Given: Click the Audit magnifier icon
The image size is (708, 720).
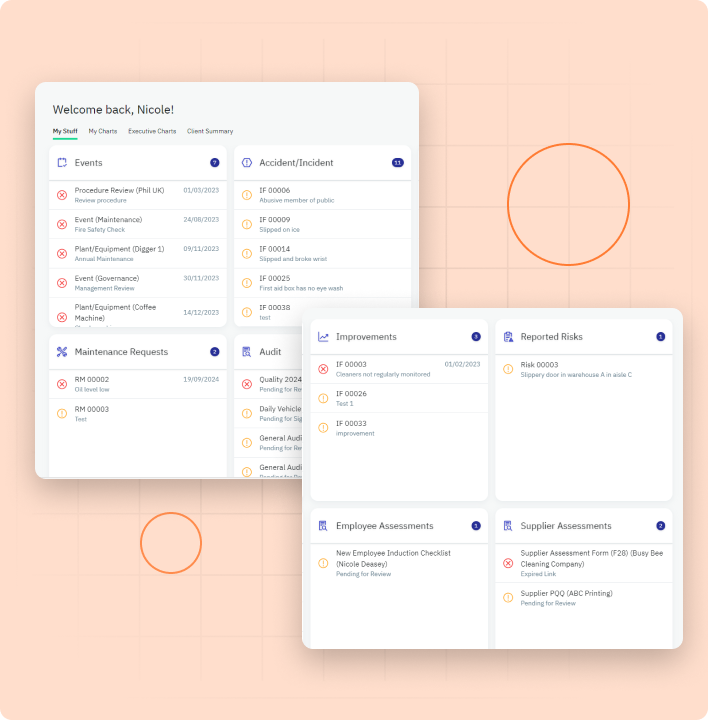Looking at the screenshot, I should (247, 352).
